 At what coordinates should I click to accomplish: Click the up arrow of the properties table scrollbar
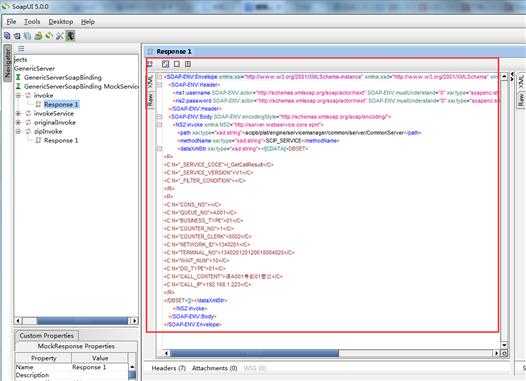(132, 367)
